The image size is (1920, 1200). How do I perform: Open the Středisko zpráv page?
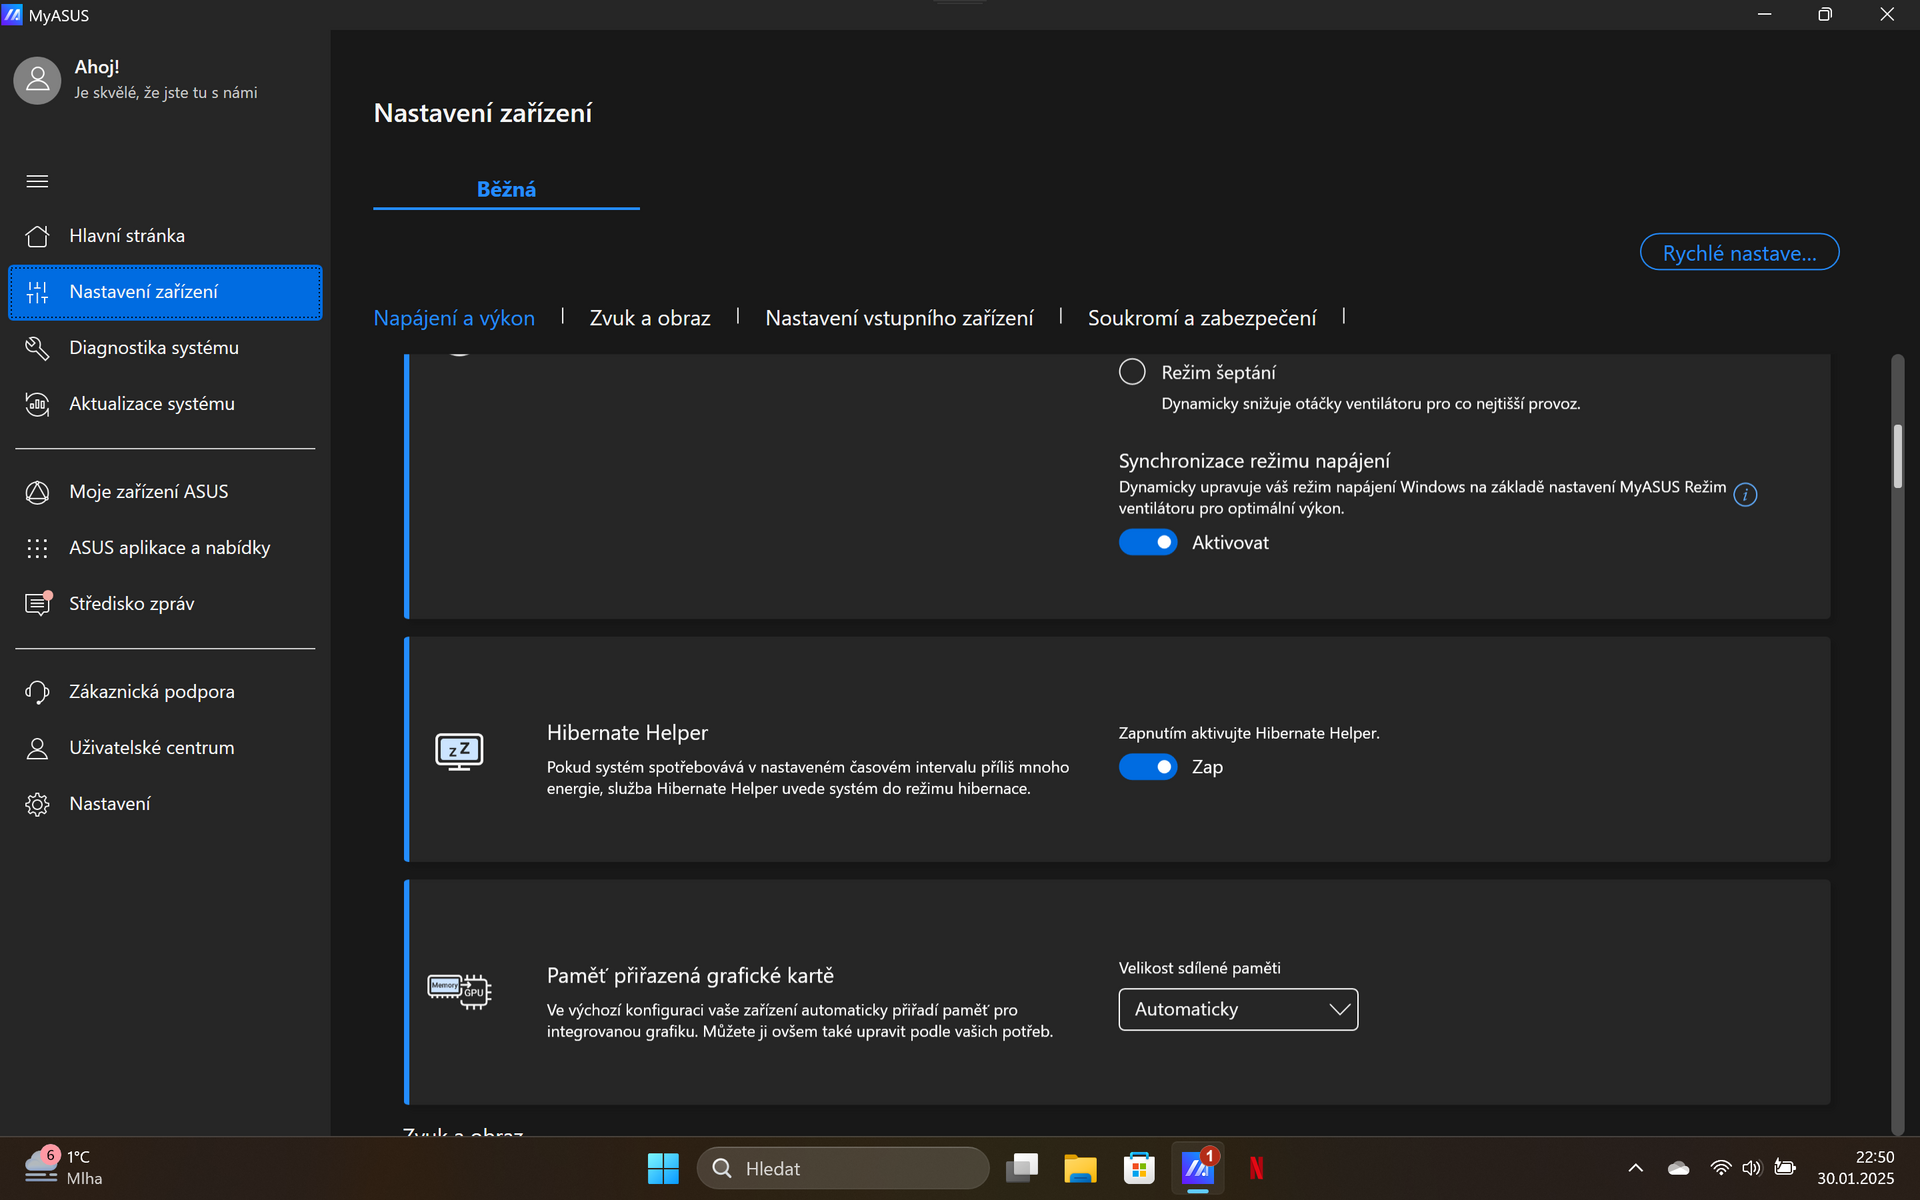click(165, 604)
